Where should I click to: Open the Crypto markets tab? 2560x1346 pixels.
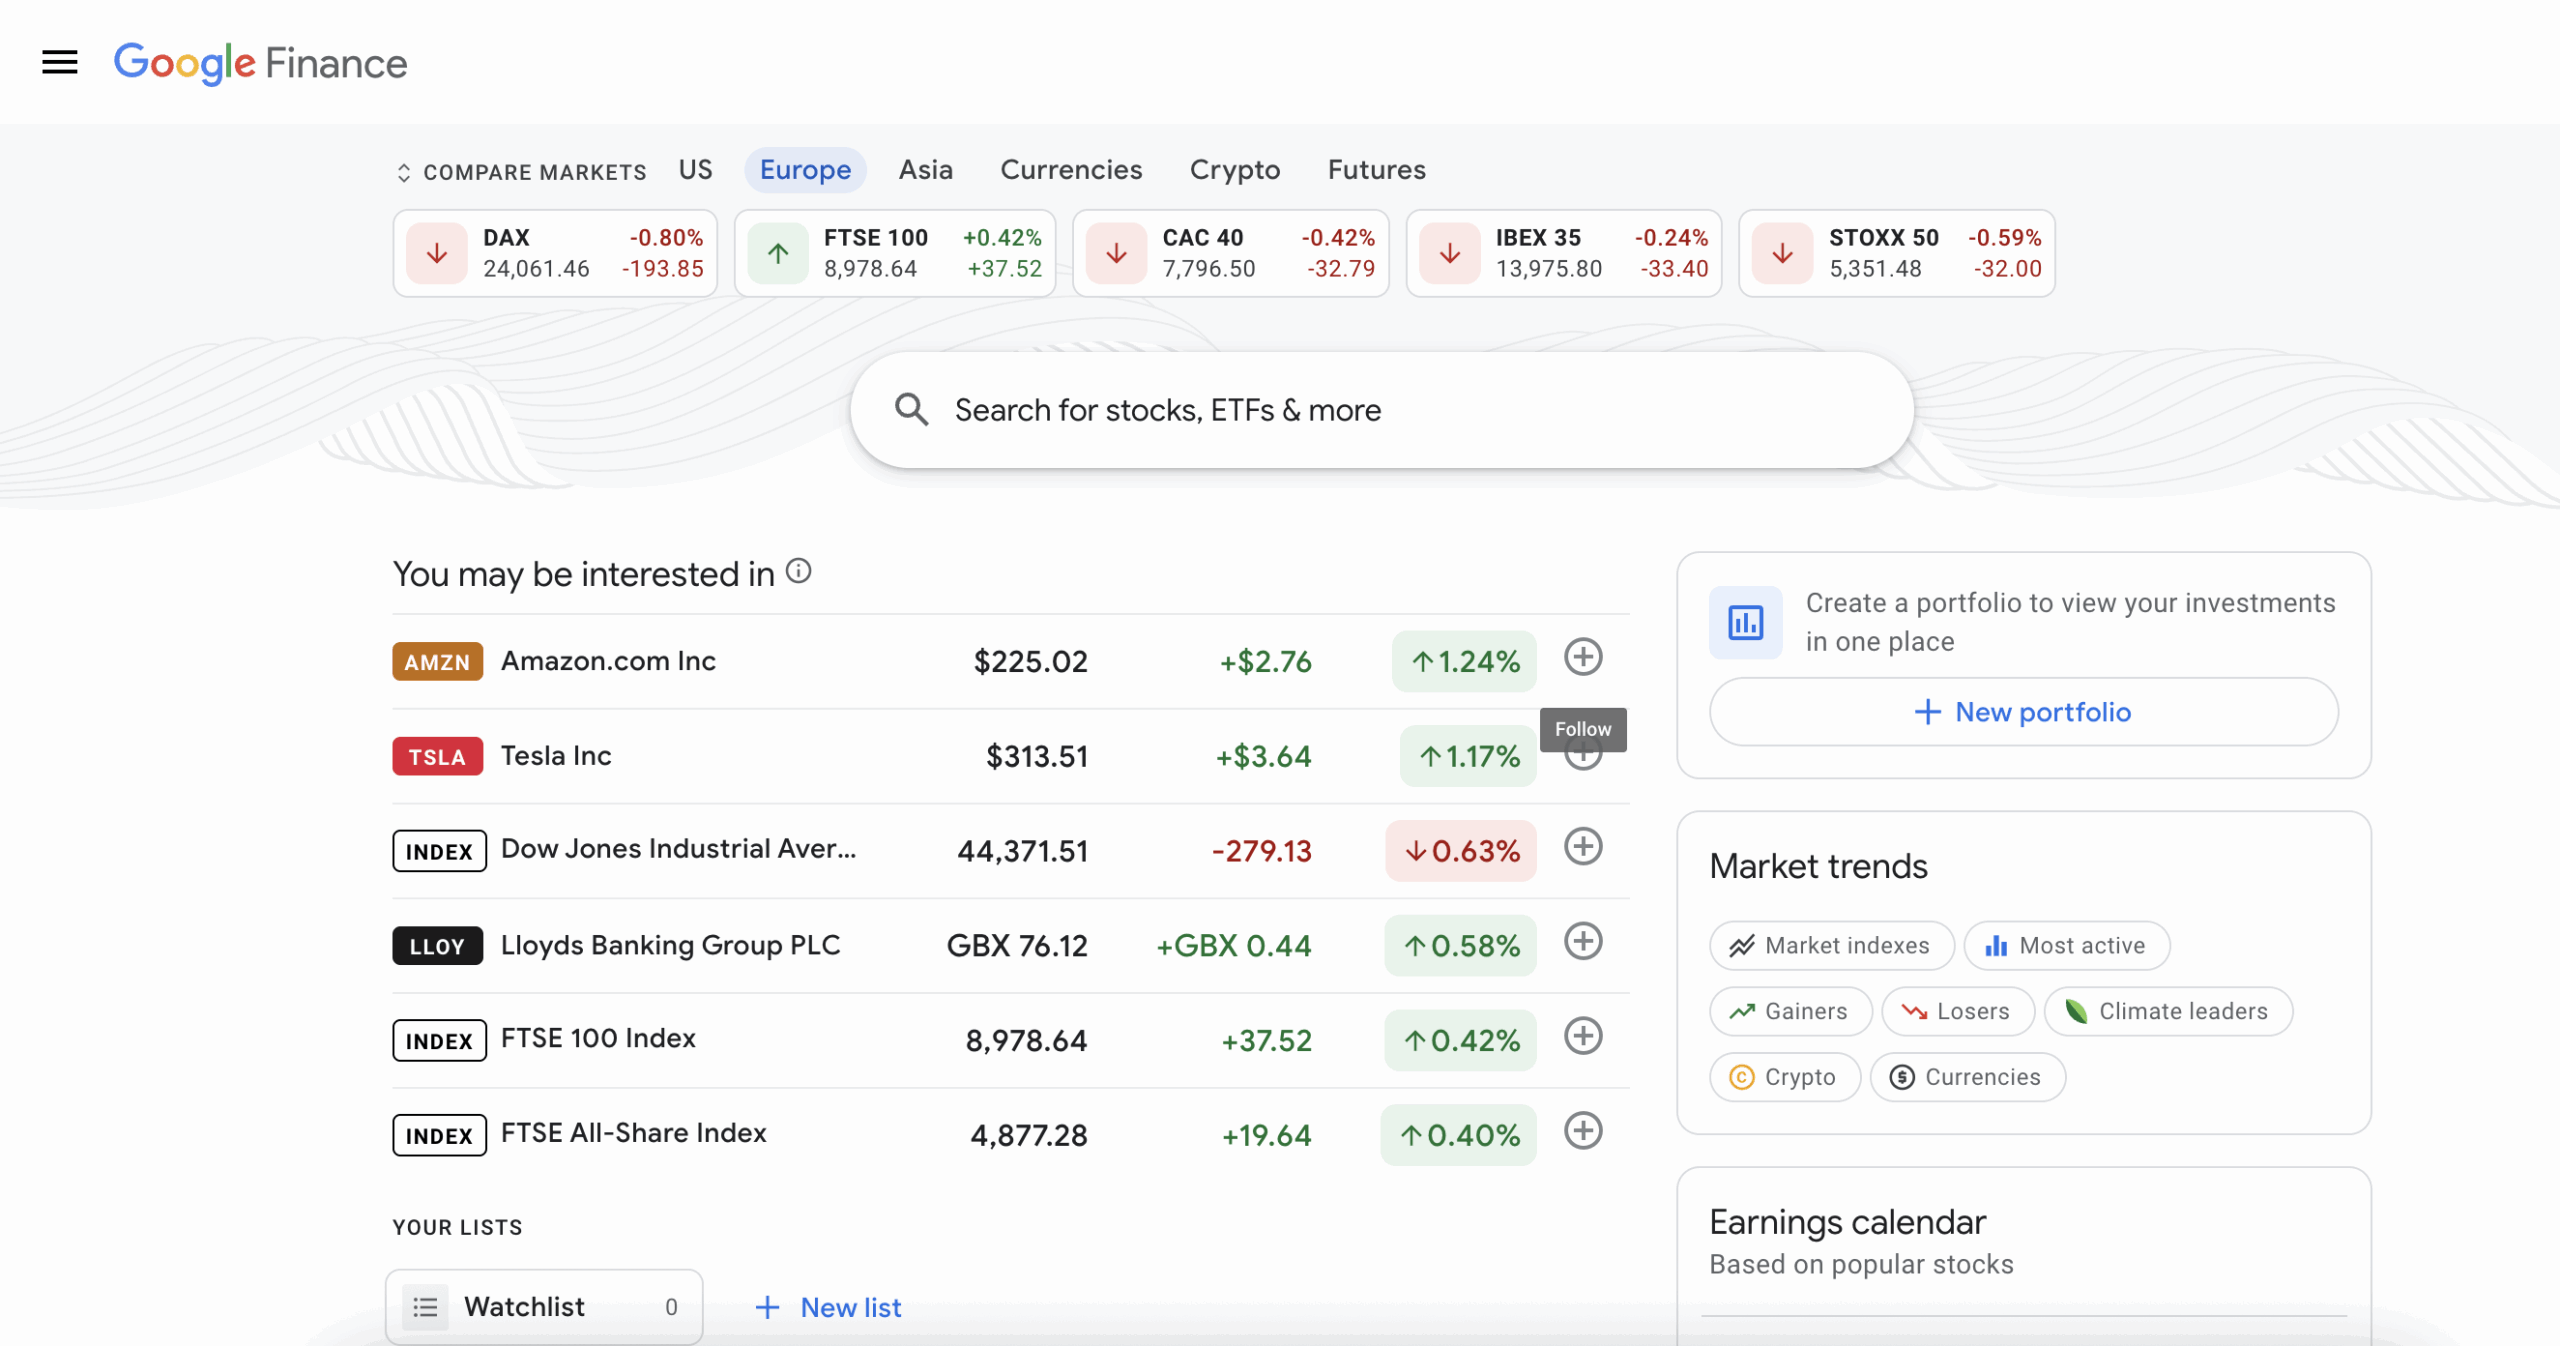click(x=1234, y=170)
